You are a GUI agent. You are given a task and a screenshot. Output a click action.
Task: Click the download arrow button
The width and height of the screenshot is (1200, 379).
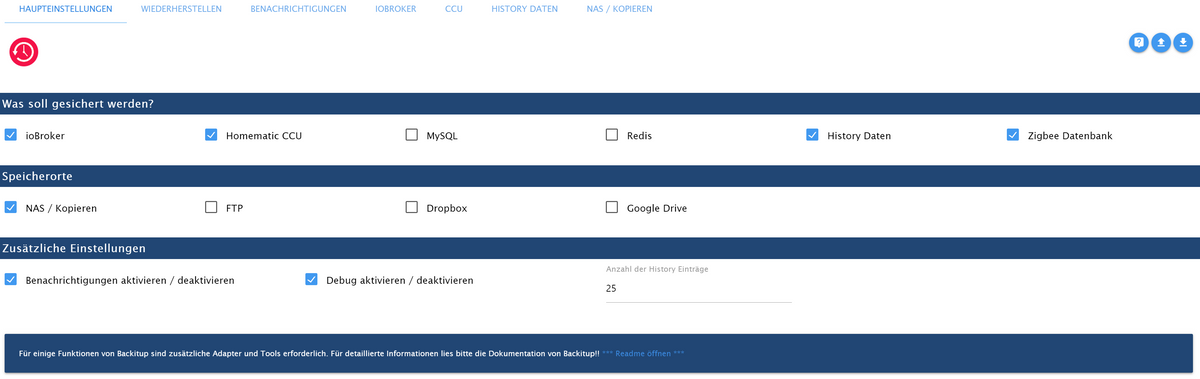coord(1183,42)
